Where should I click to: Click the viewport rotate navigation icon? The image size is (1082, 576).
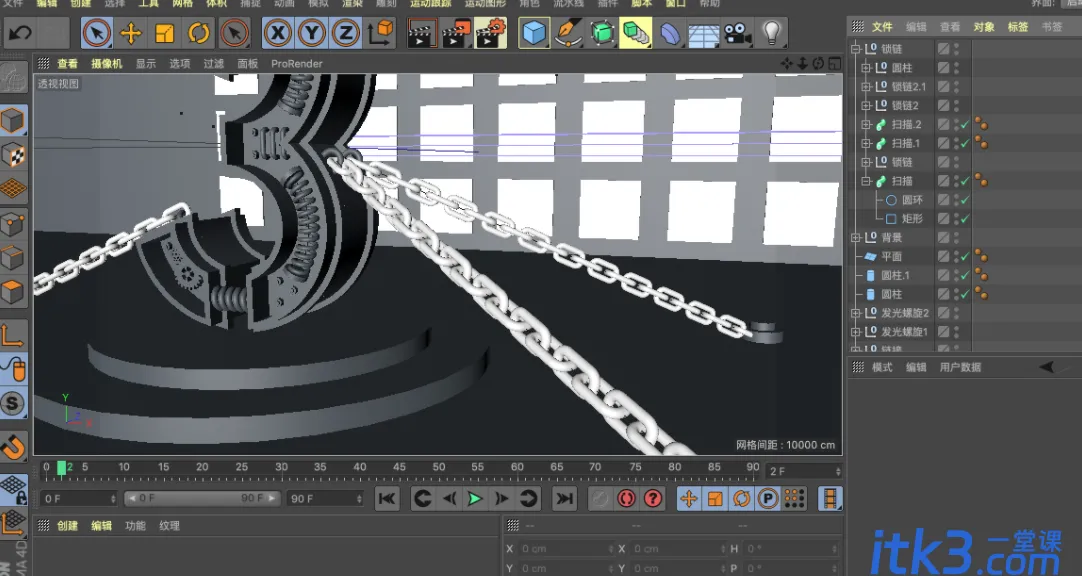tap(818, 63)
